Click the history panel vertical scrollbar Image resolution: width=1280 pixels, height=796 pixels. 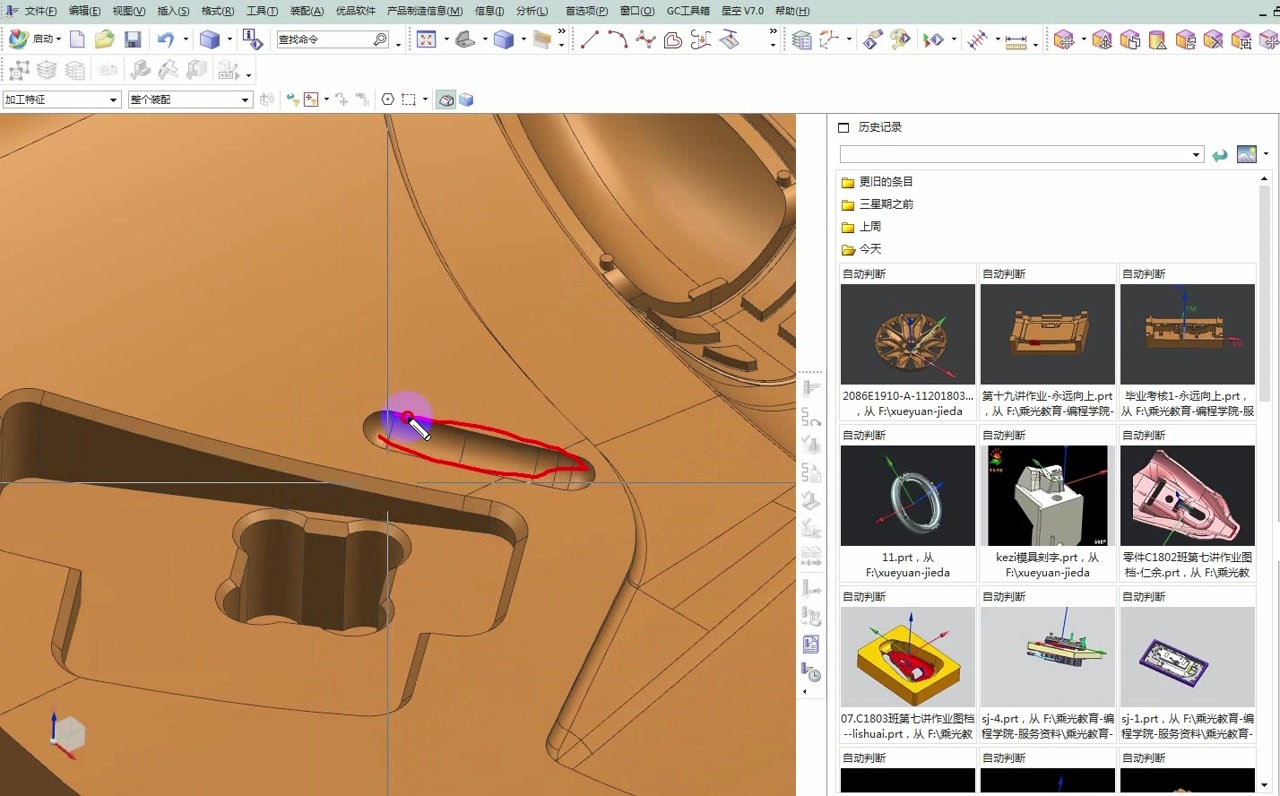click(1266, 480)
